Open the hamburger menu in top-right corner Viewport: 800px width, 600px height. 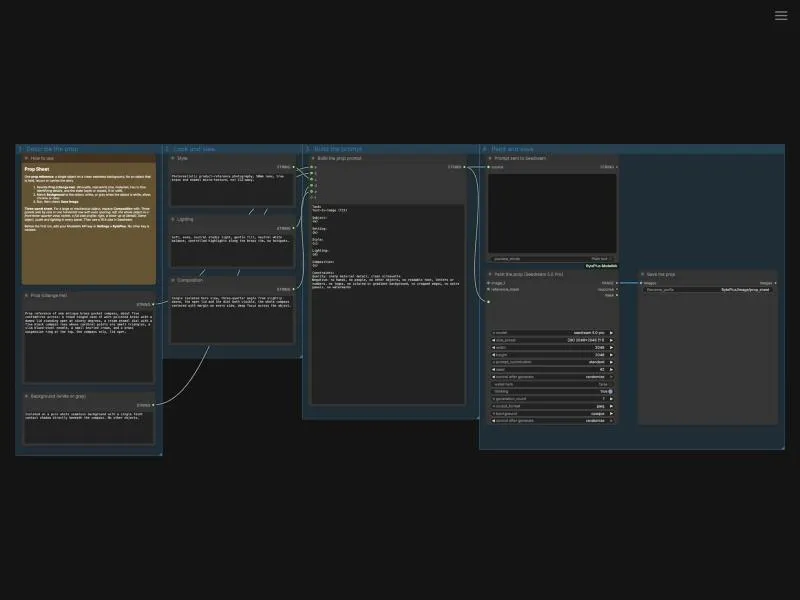(x=781, y=15)
